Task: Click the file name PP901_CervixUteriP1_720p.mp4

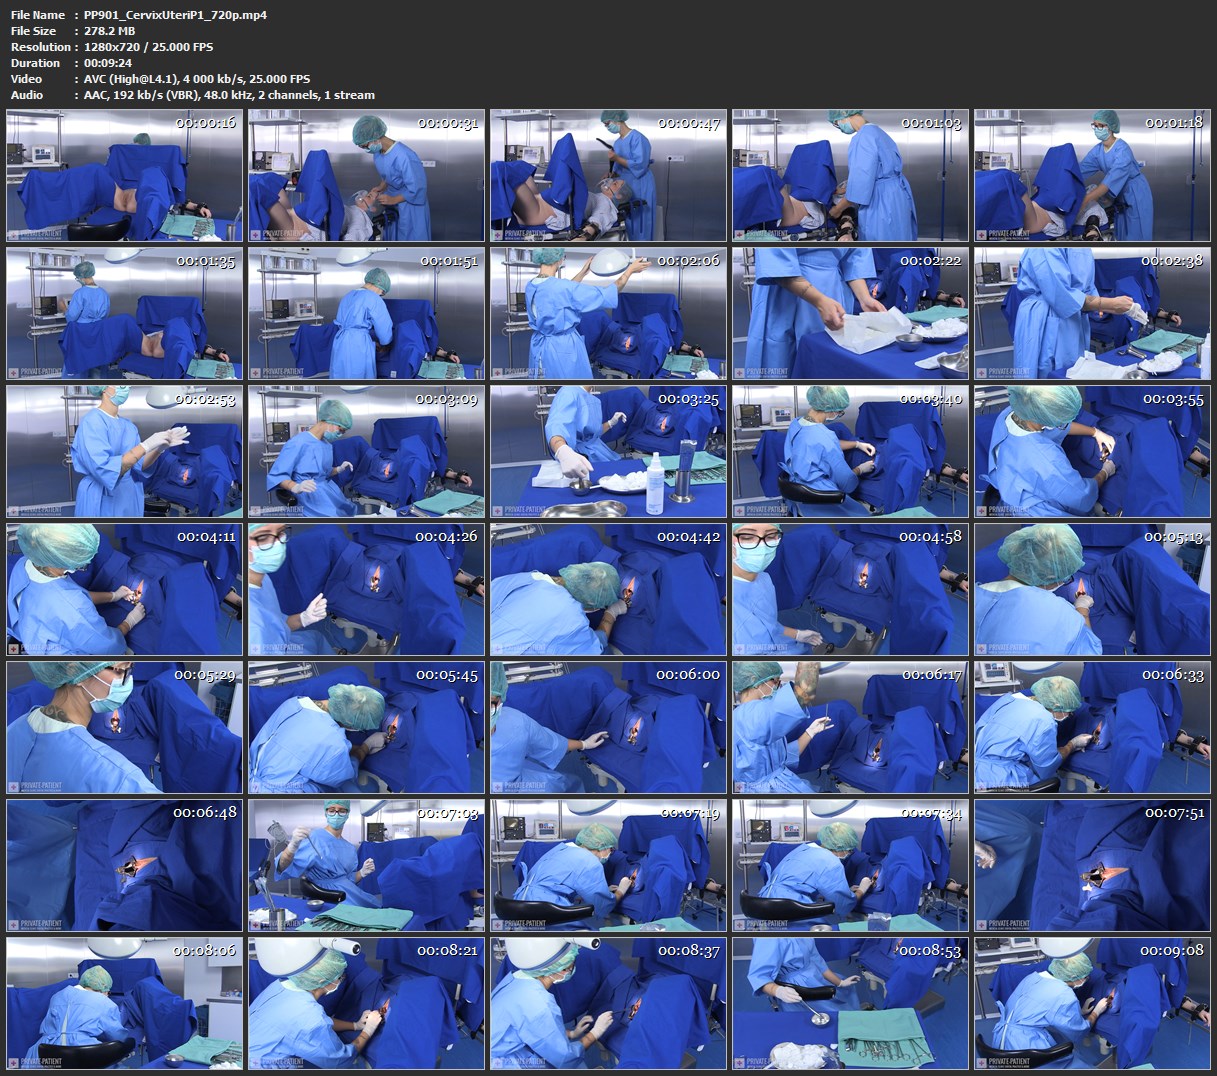Action: click(175, 15)
